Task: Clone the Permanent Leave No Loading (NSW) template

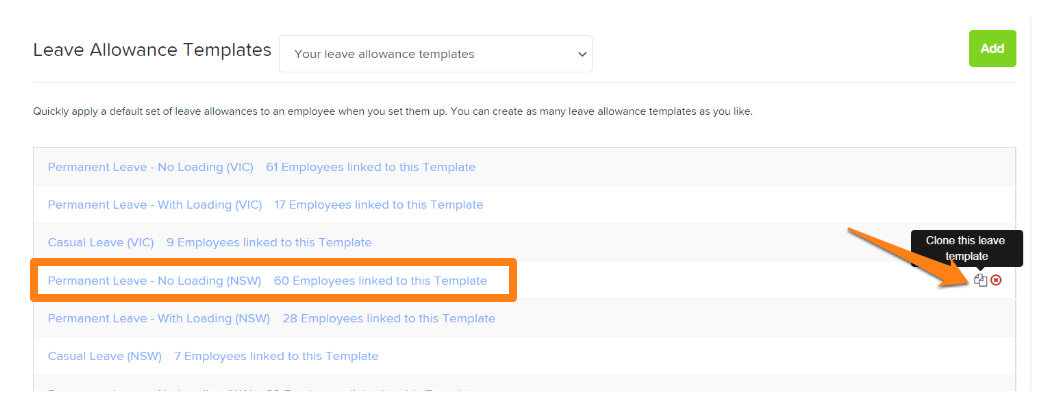Action: coord(980,280)
